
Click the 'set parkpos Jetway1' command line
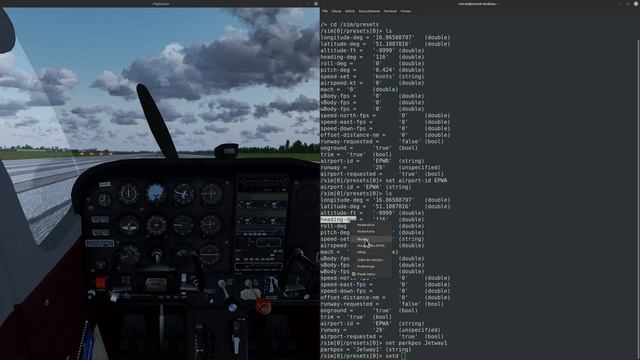click(x=384, y=343)
